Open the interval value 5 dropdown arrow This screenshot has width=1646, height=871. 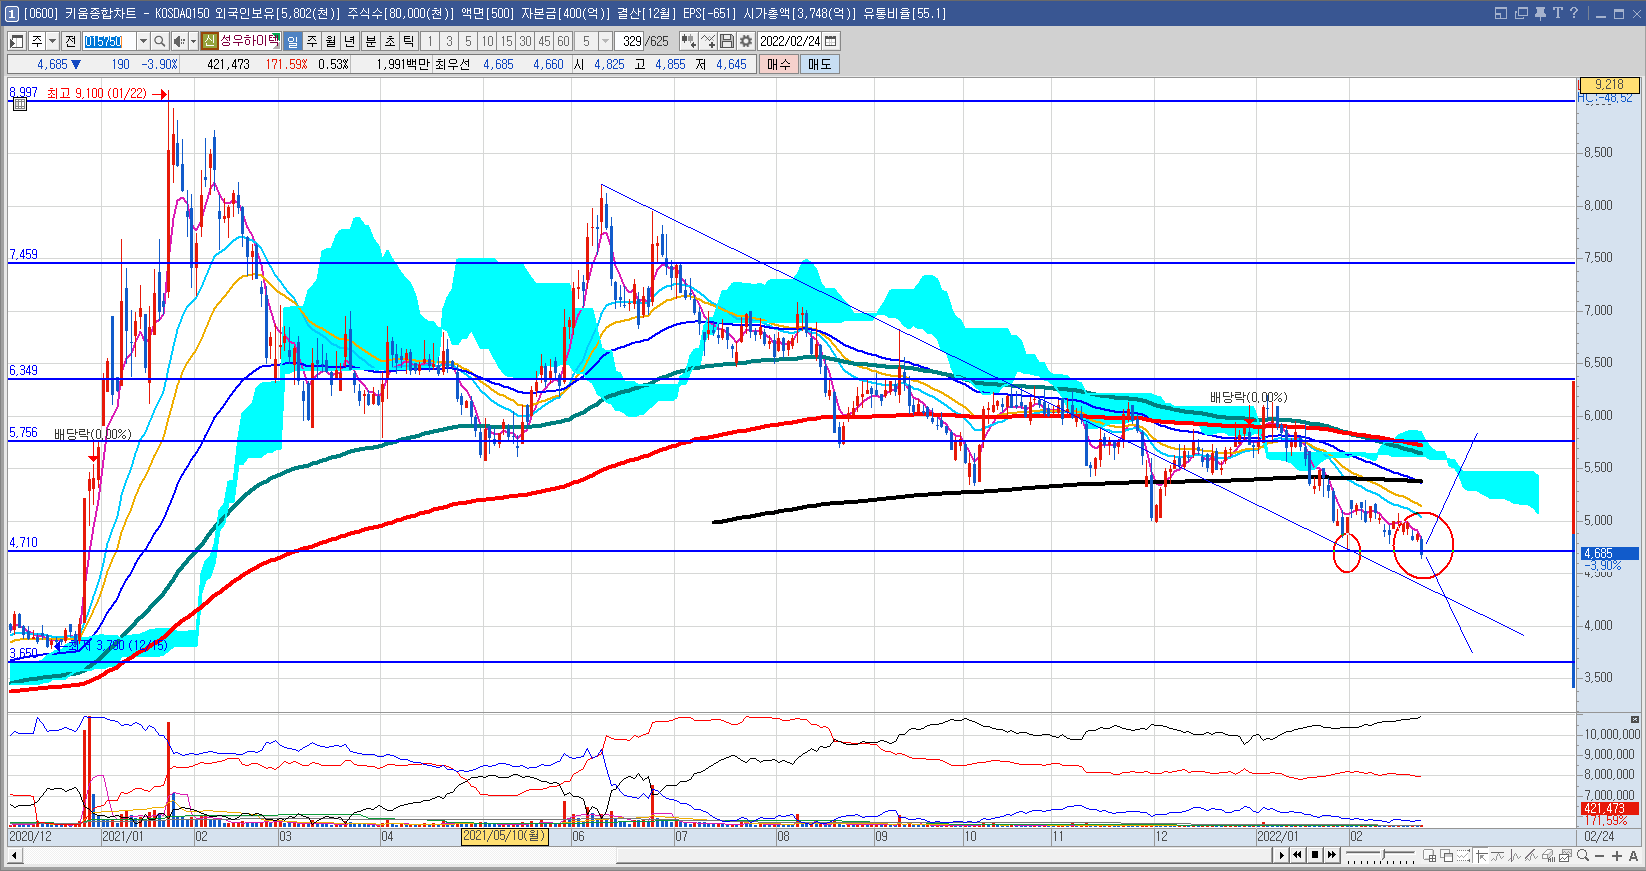point(605,41)
